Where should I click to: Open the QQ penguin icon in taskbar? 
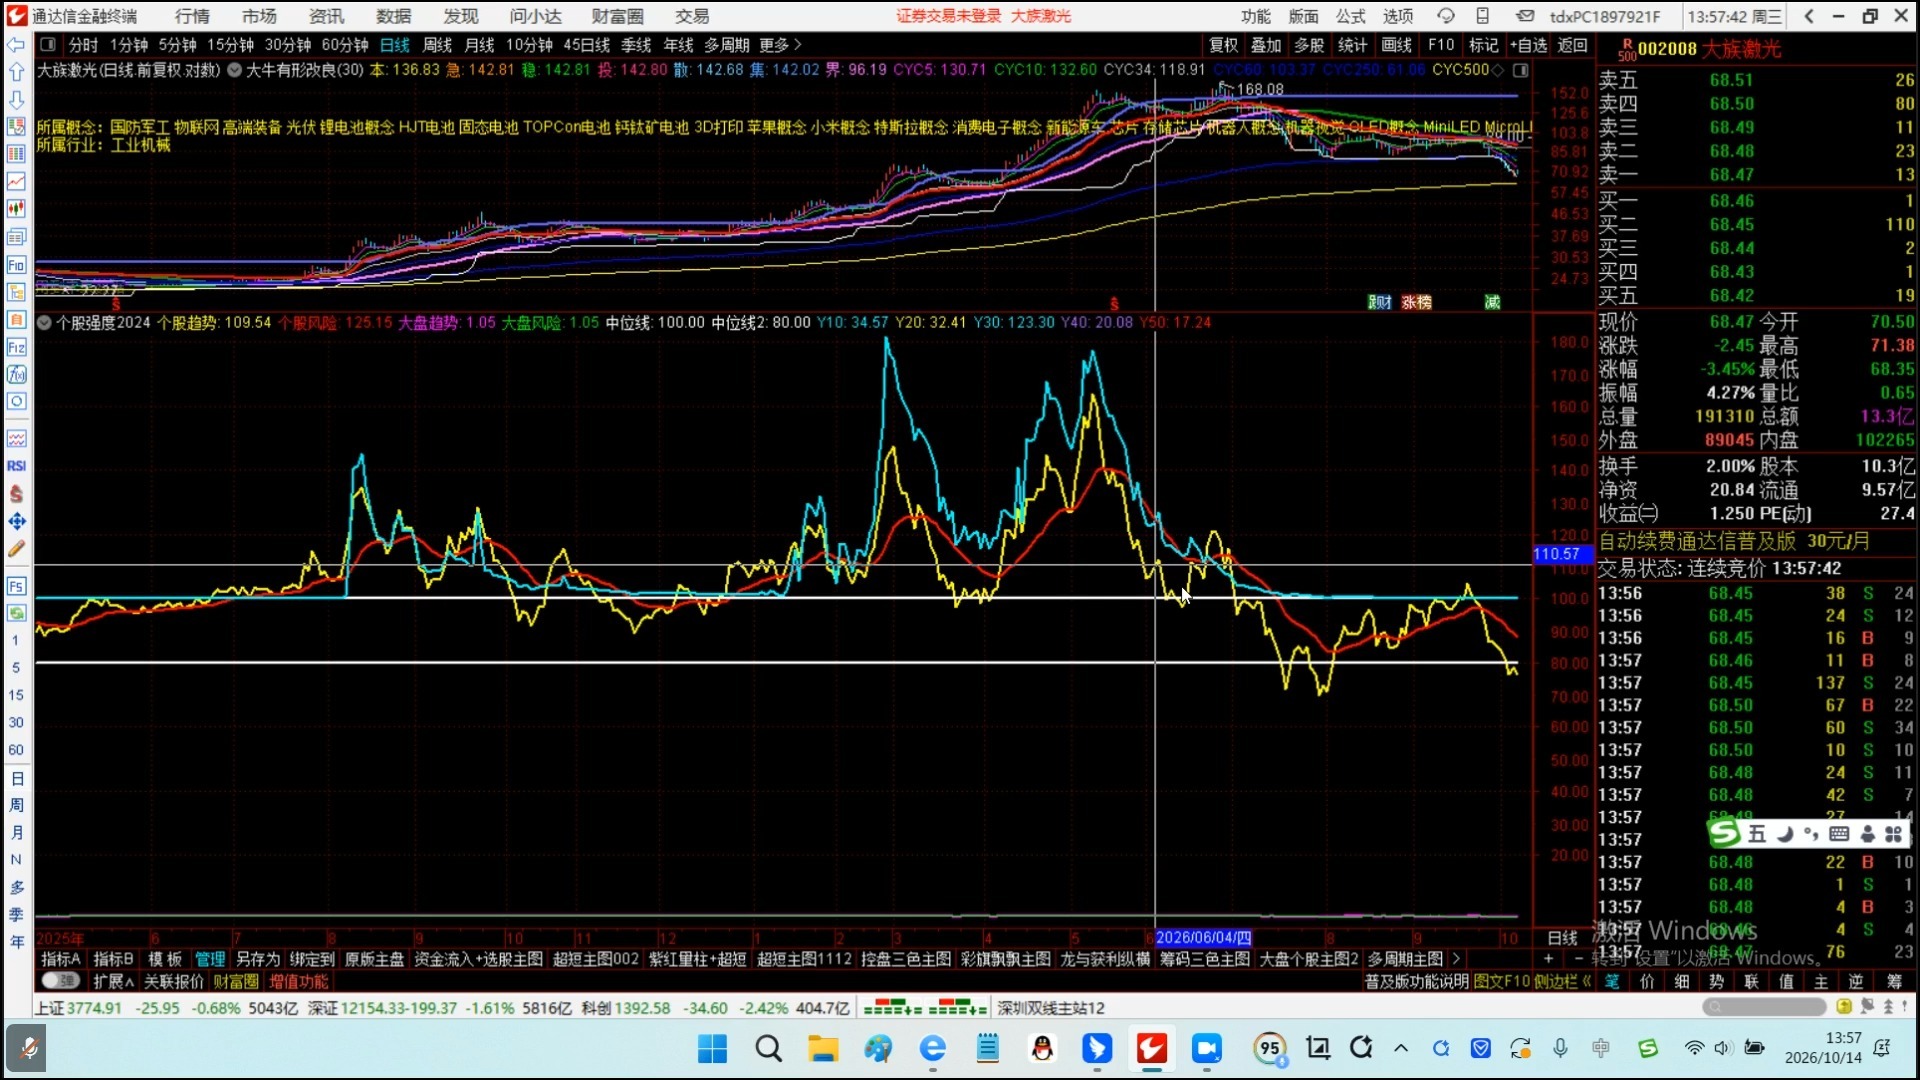[1042, 1048]
